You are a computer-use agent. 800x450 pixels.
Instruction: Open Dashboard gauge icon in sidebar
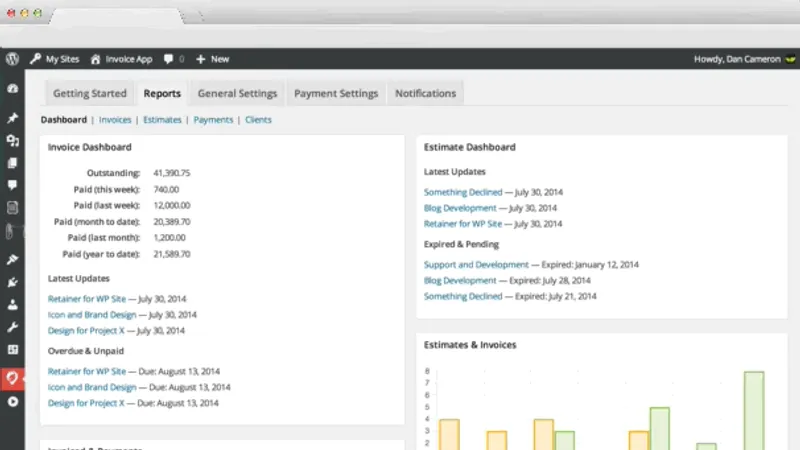point(12,89)
